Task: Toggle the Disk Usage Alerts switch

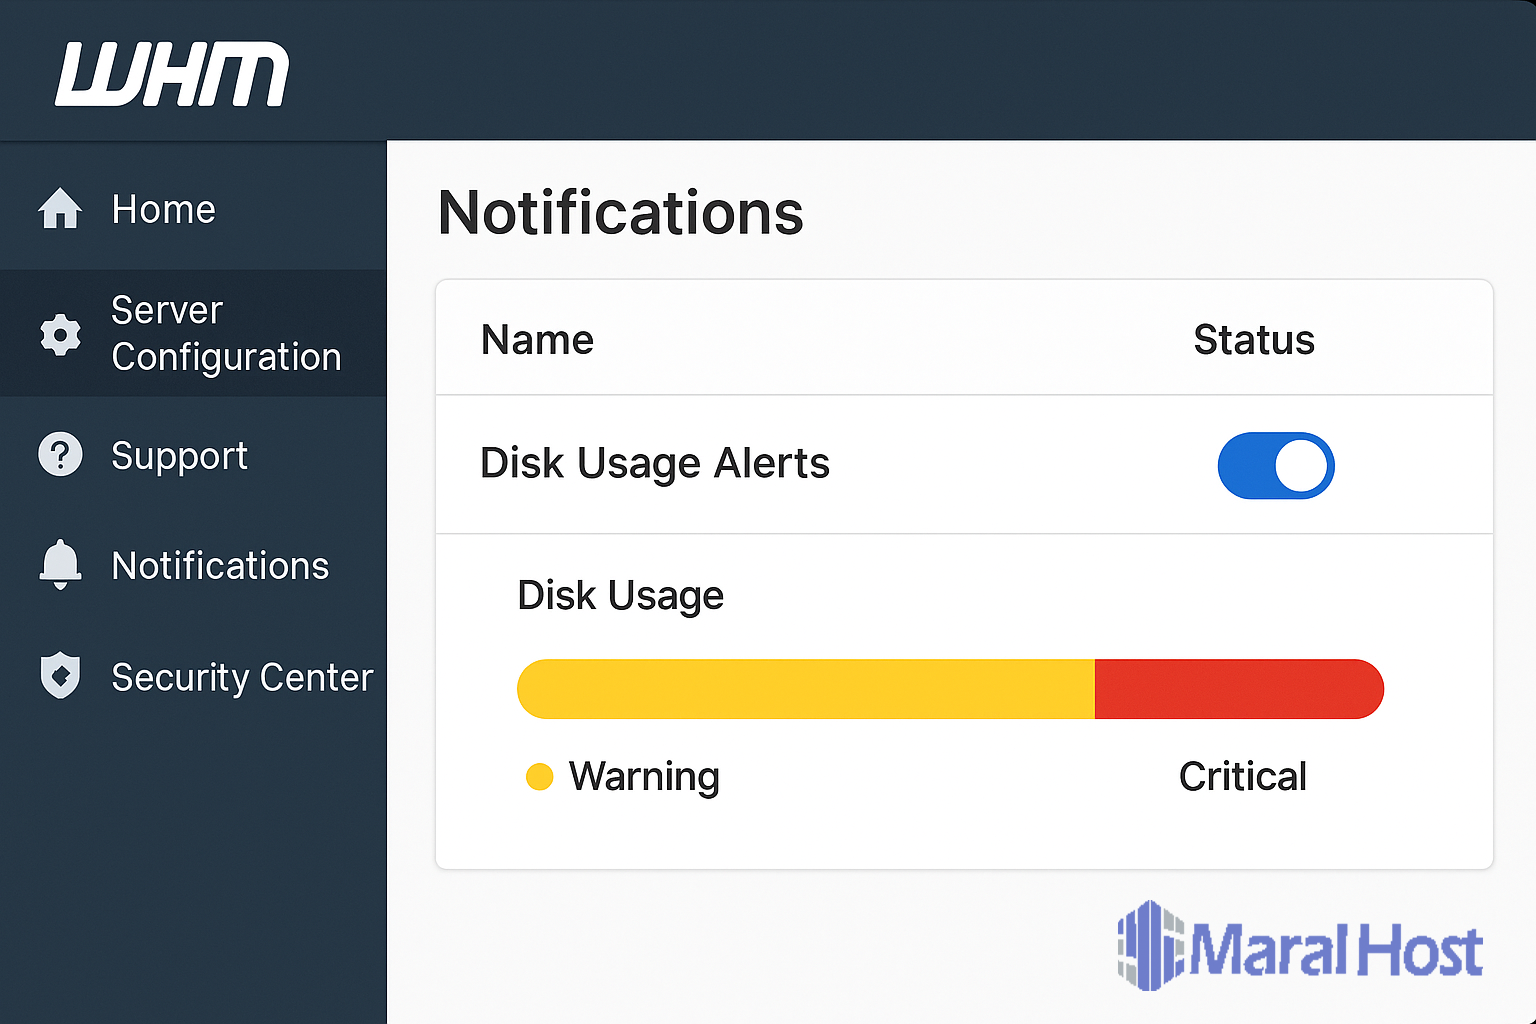Action: 1275,465
